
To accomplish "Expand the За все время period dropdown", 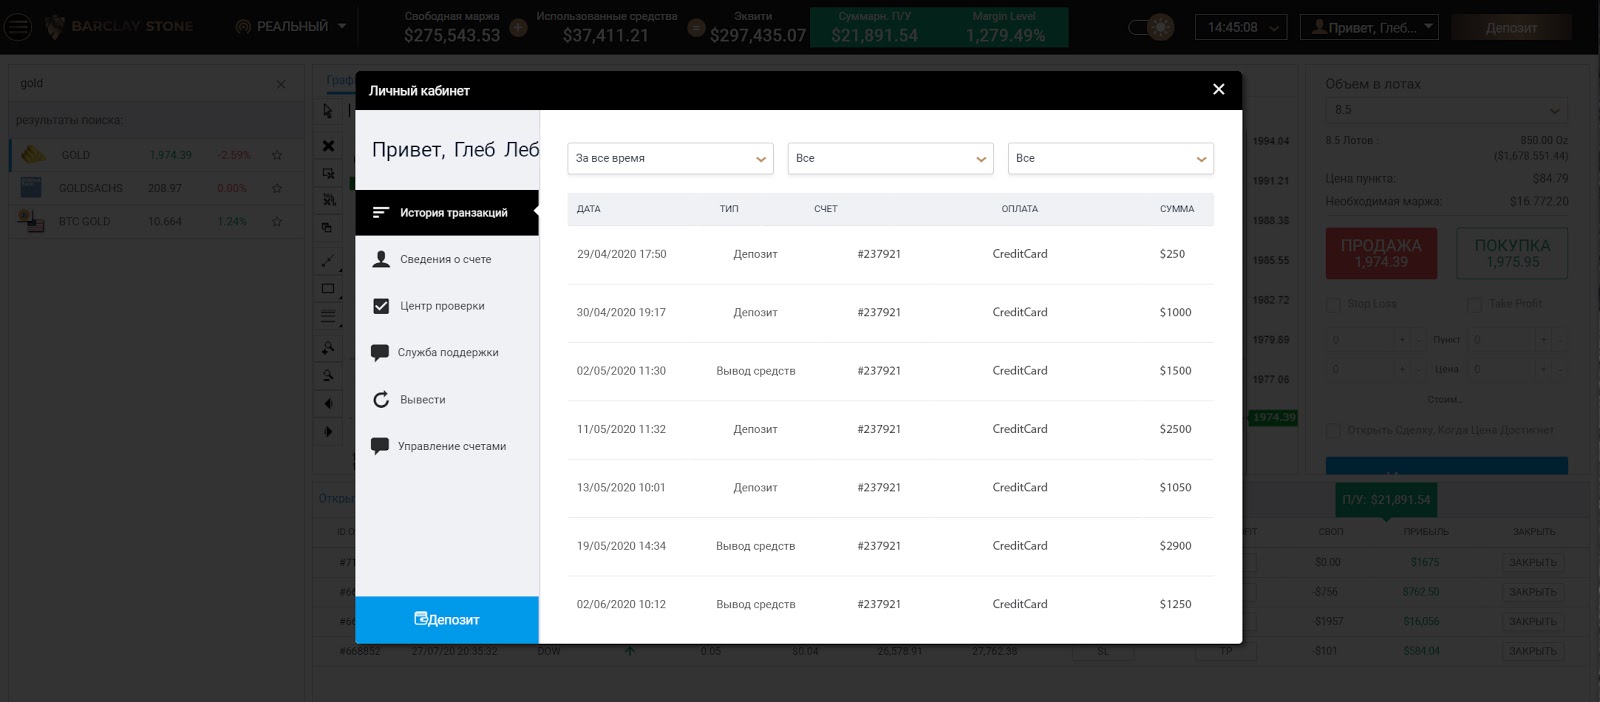I will pyautogui.click(x=670, y=158).
